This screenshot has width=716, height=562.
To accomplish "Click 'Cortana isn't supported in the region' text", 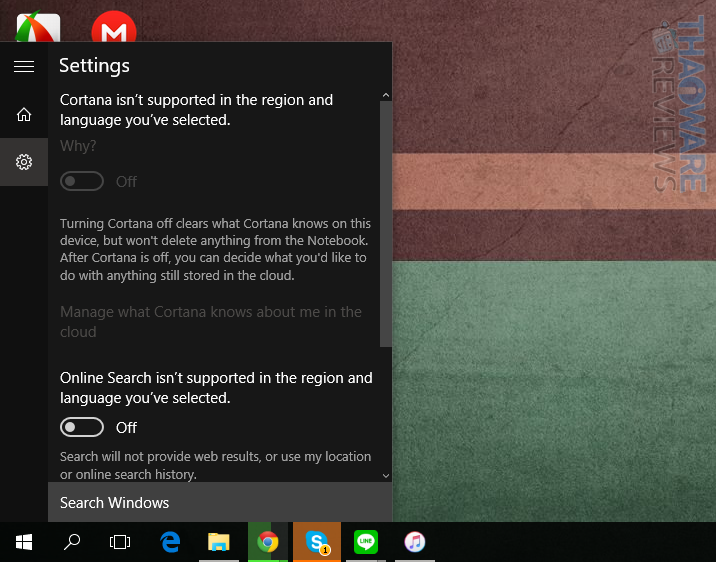I will (x=196, y=110).
